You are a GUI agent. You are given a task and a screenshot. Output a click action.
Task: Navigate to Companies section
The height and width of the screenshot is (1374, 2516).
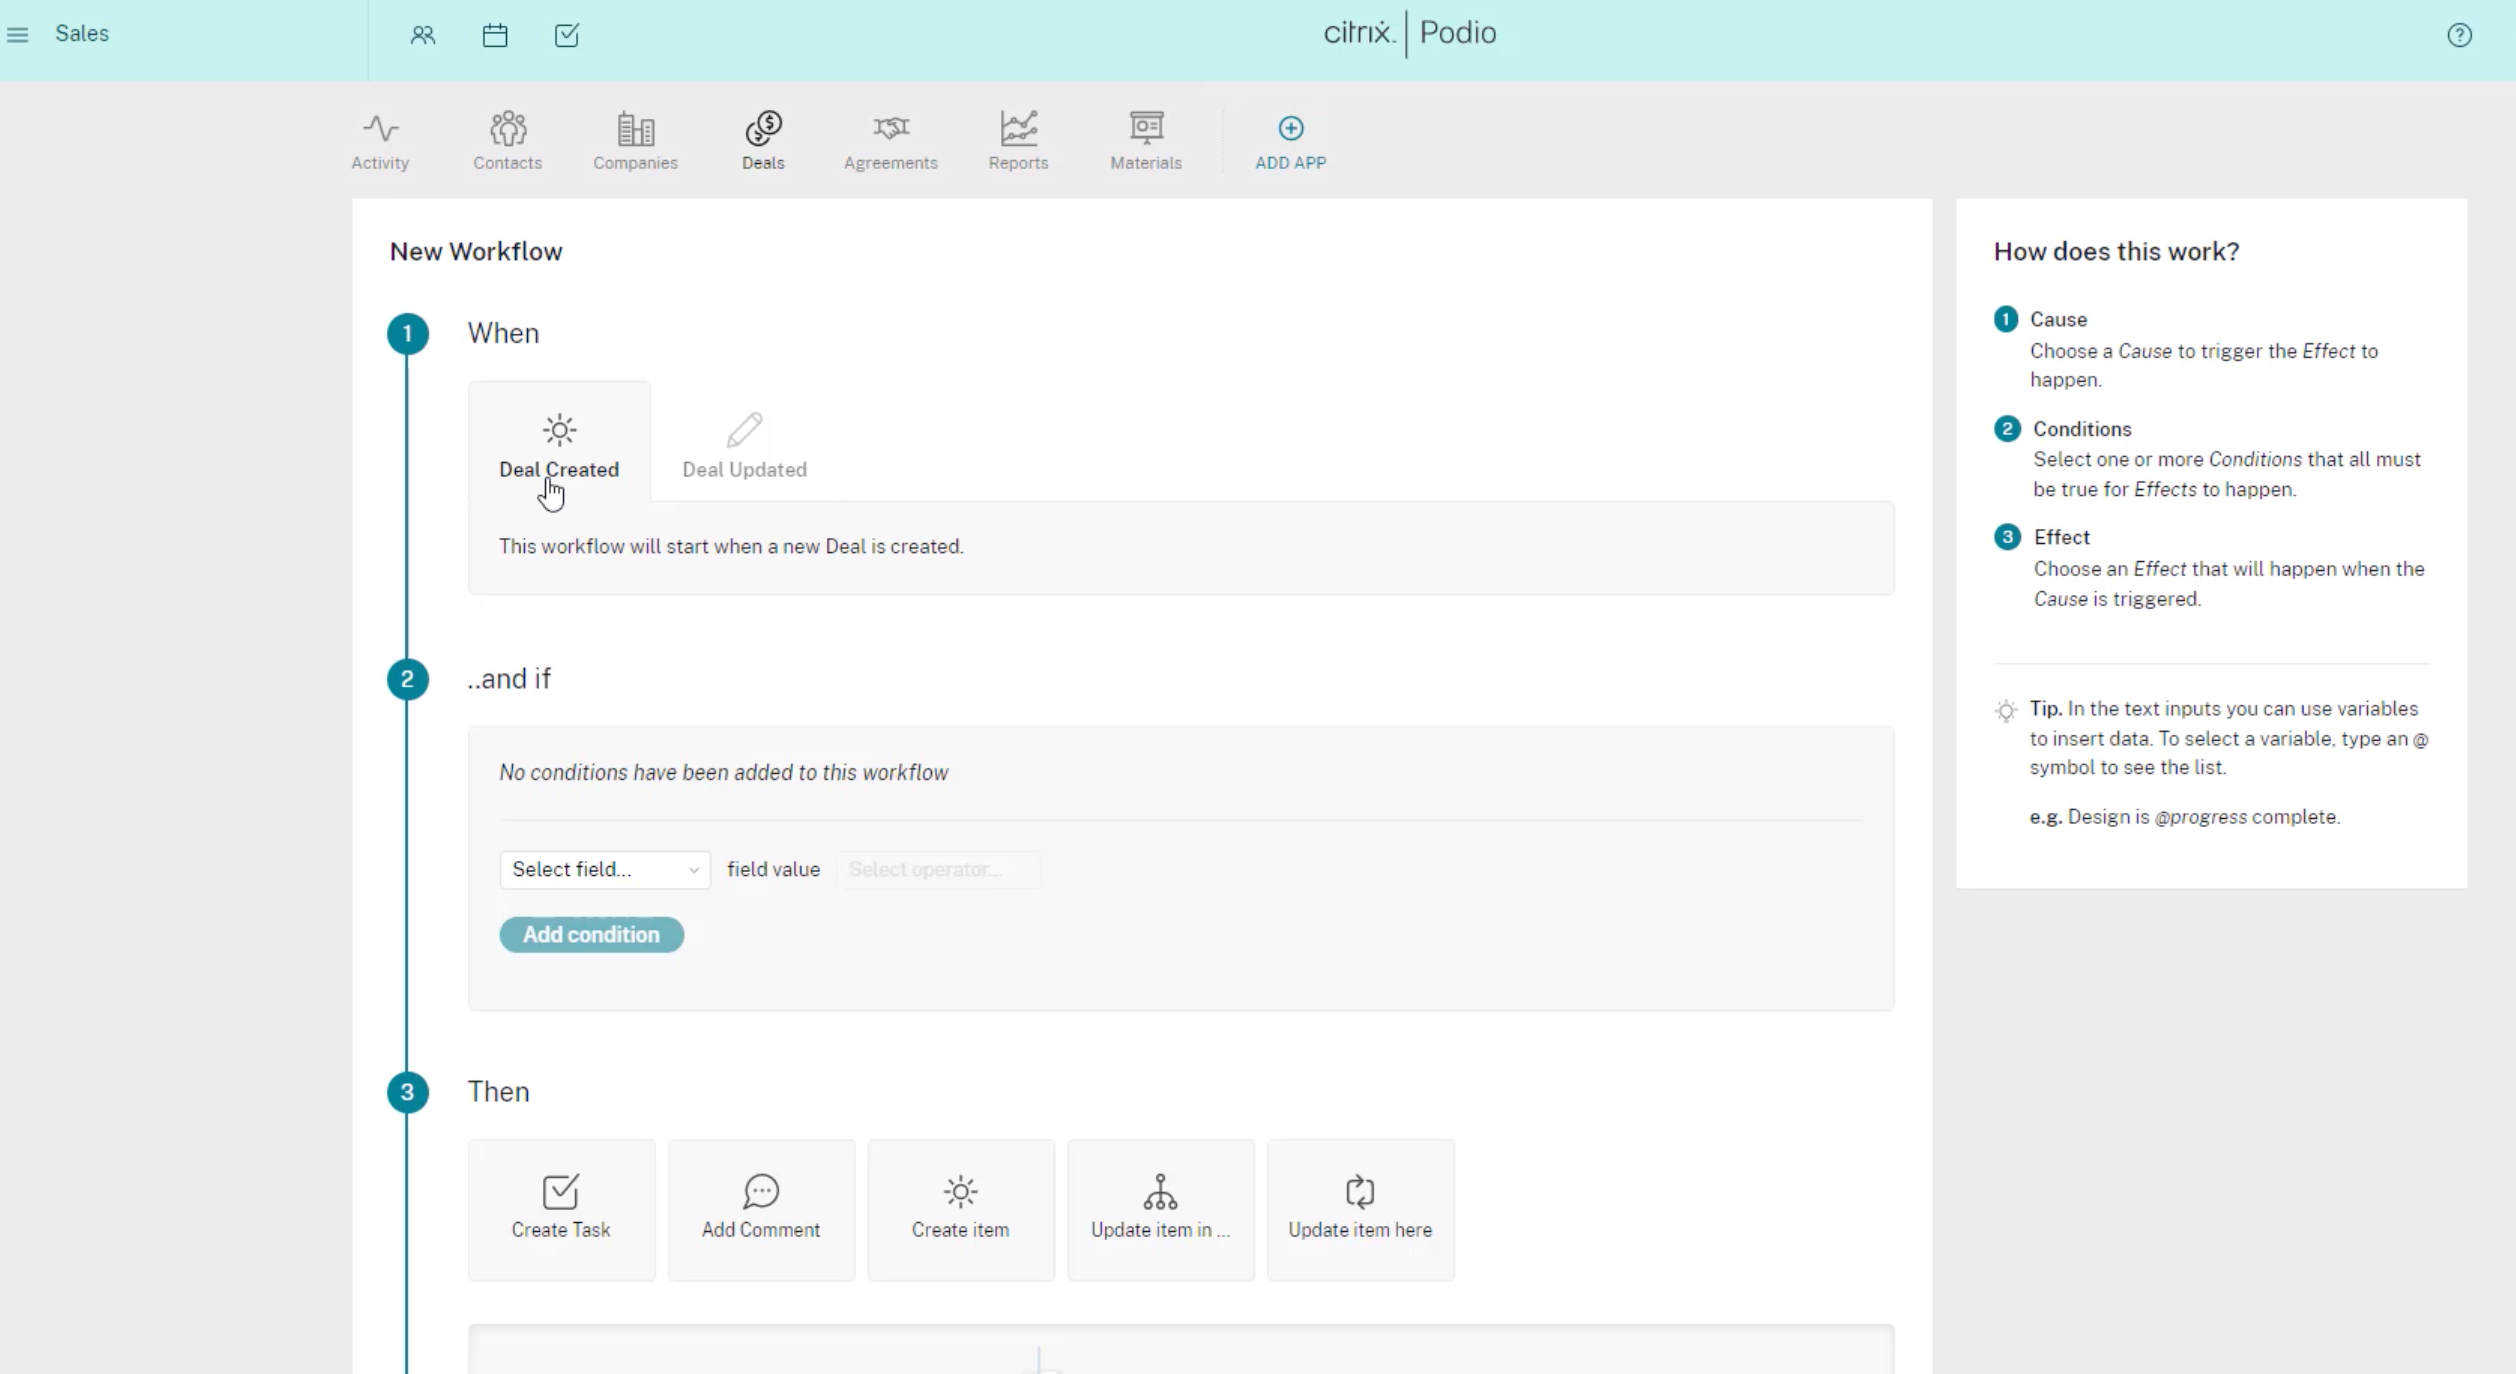coord(634,140)
